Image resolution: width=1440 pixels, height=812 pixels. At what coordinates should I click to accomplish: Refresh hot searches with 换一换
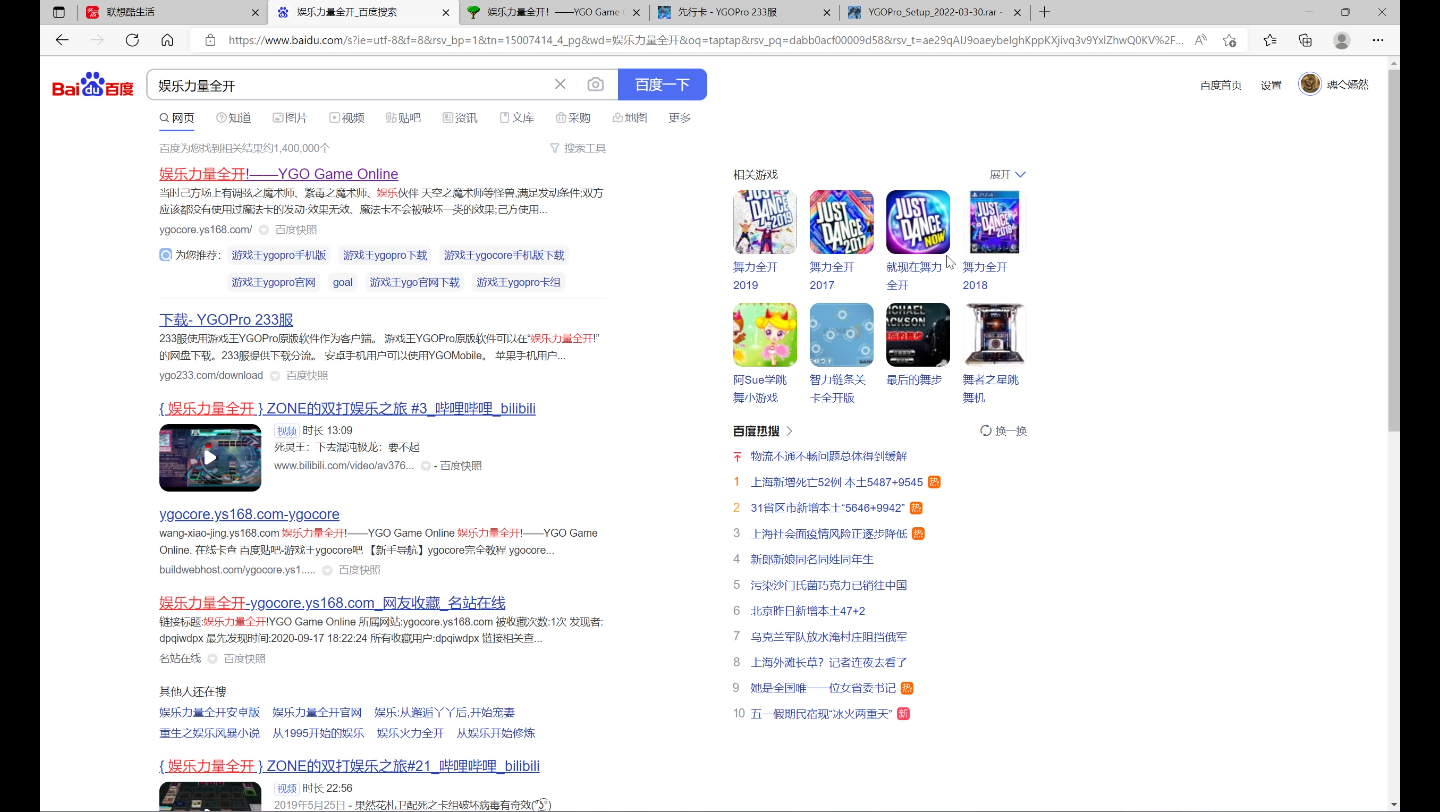(x=1004, y=431)
